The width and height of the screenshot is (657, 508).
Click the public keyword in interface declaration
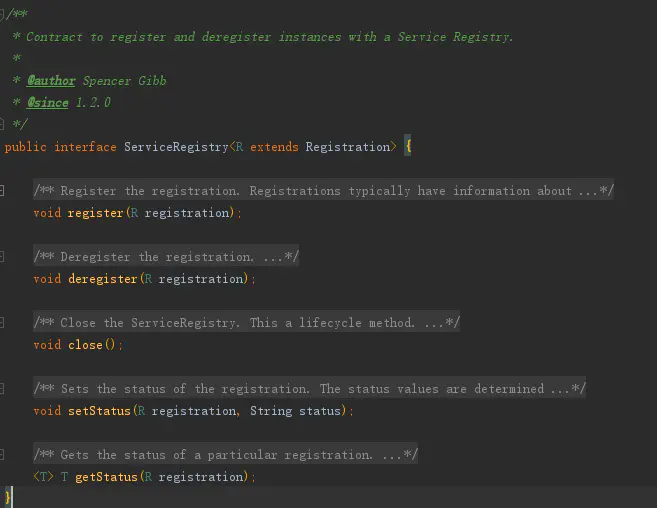pos(26,147)
